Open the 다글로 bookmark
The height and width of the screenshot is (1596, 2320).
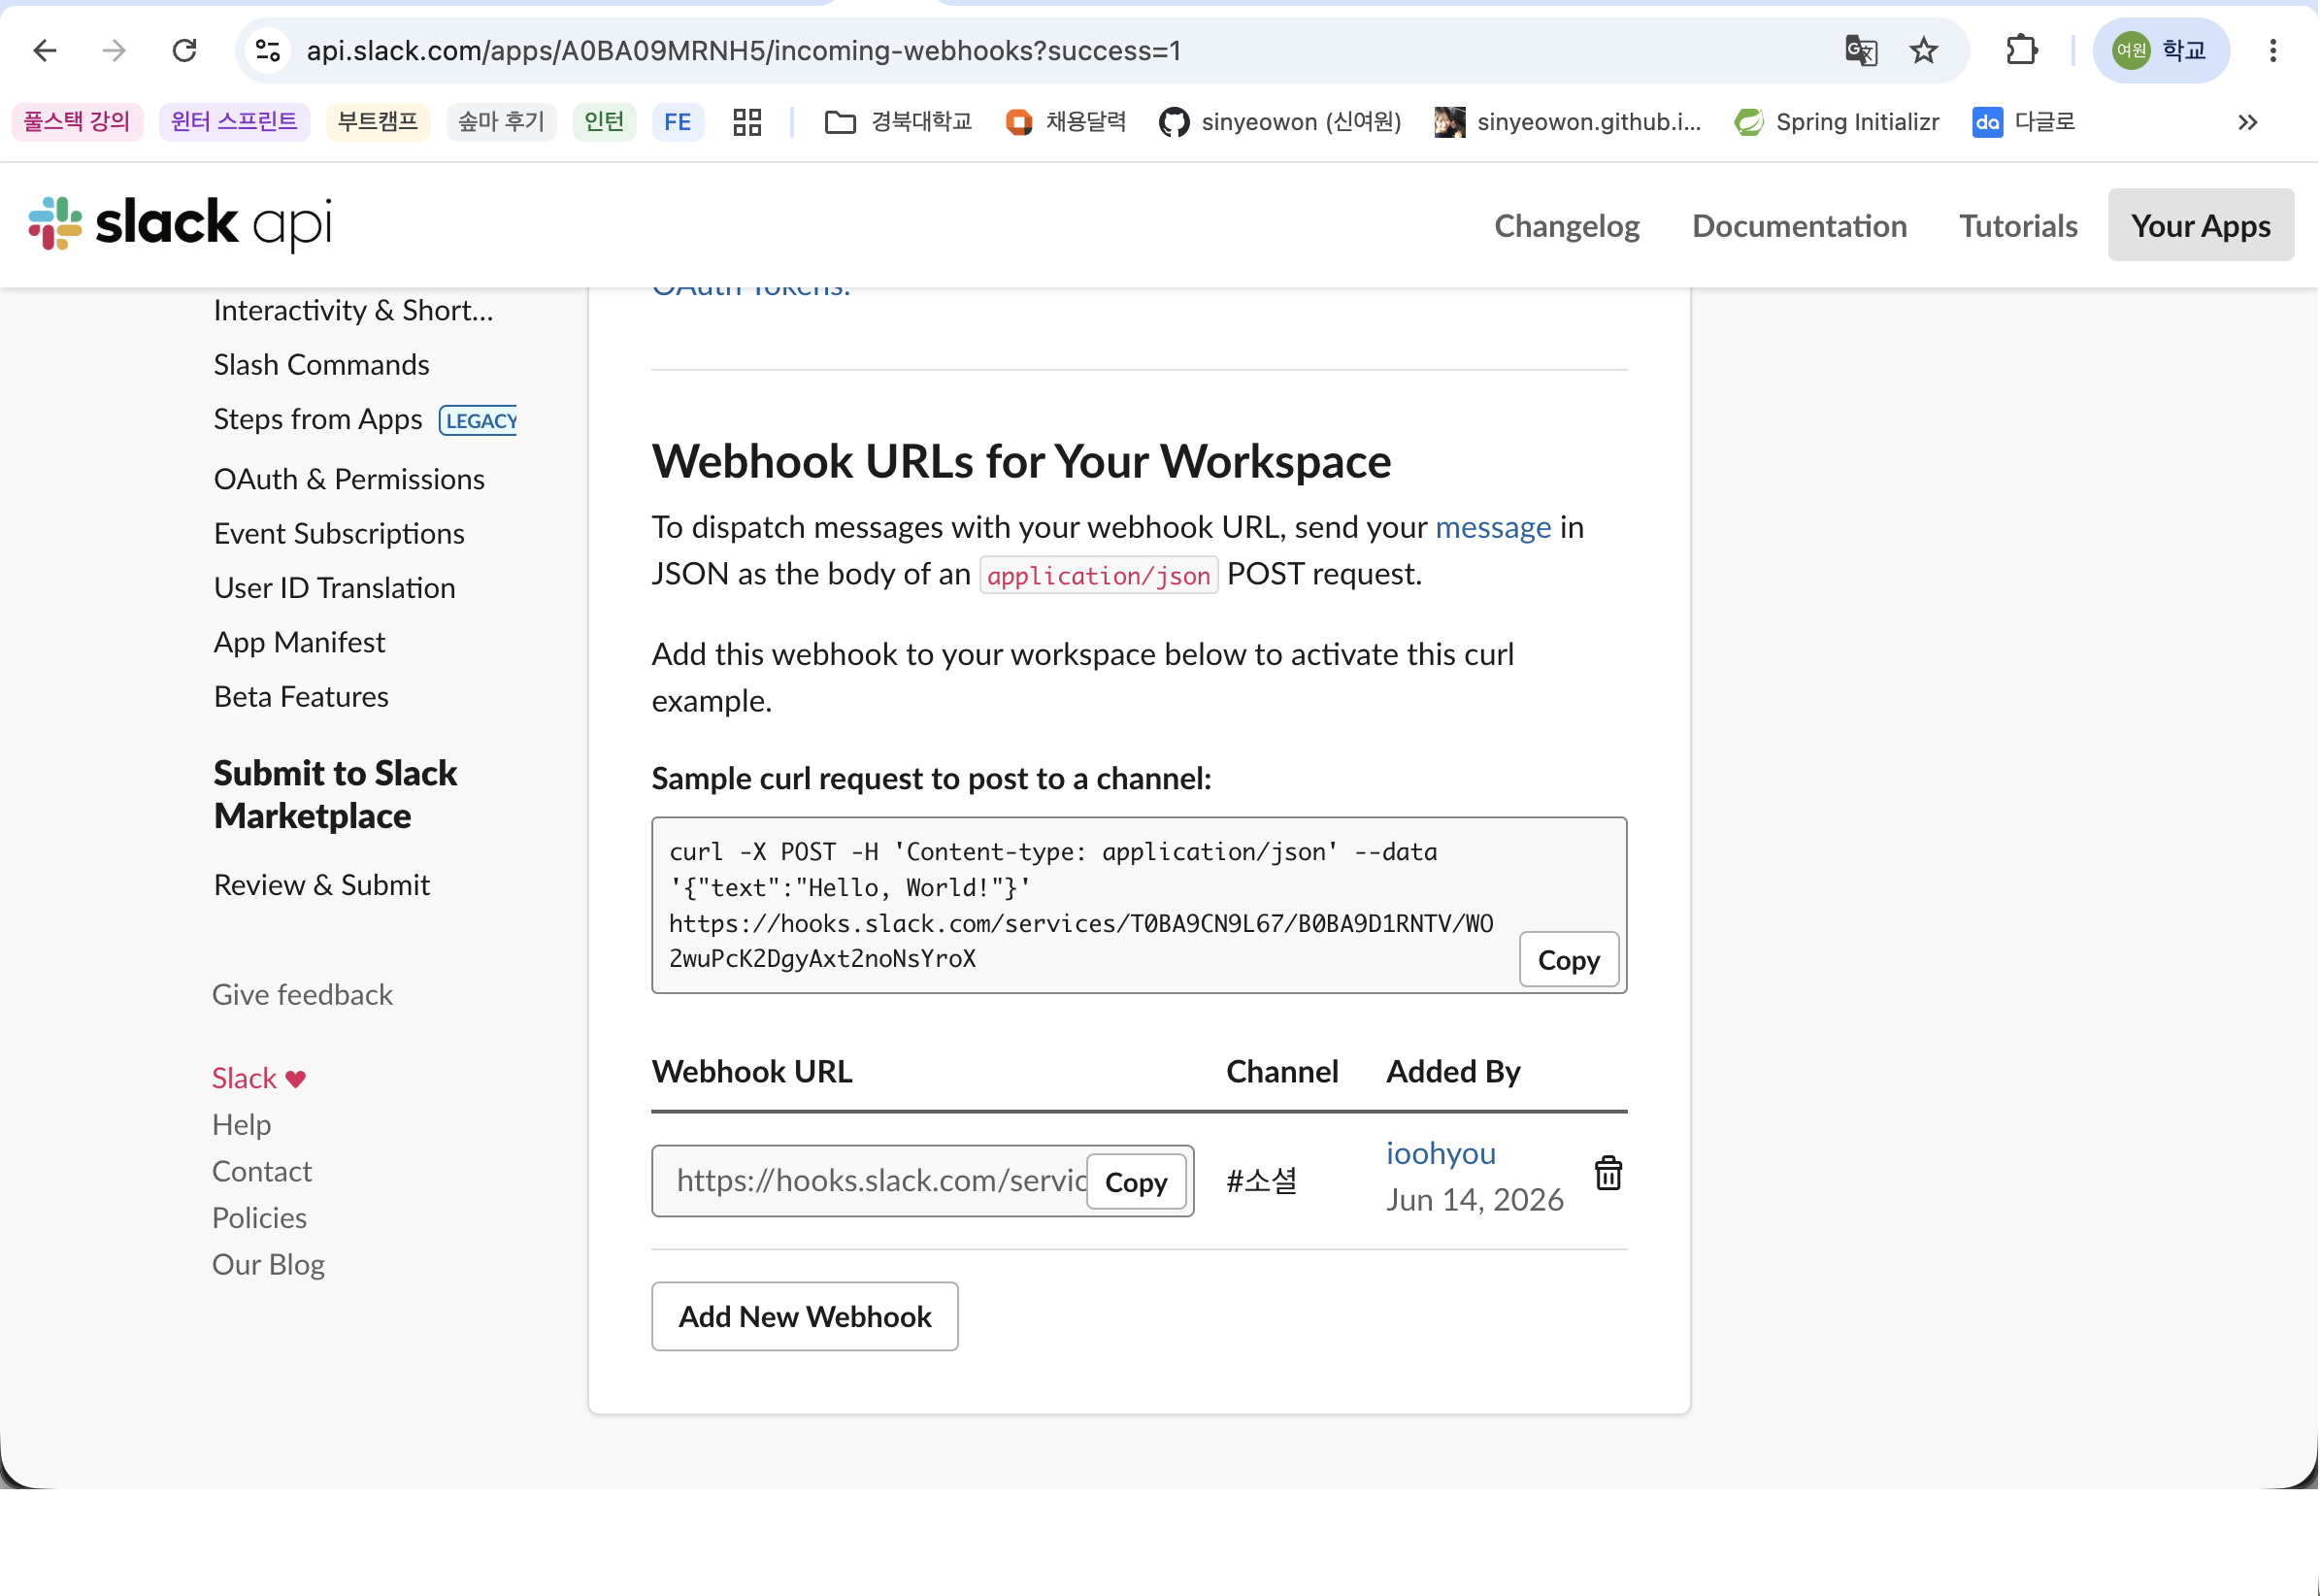pyautogui.click(x=2024, y=122)
